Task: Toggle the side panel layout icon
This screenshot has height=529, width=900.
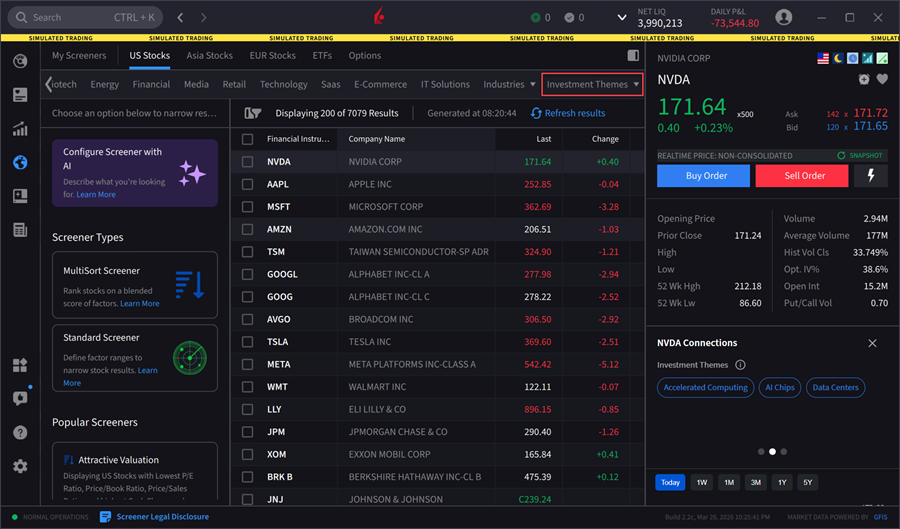Action: point(633,56)
